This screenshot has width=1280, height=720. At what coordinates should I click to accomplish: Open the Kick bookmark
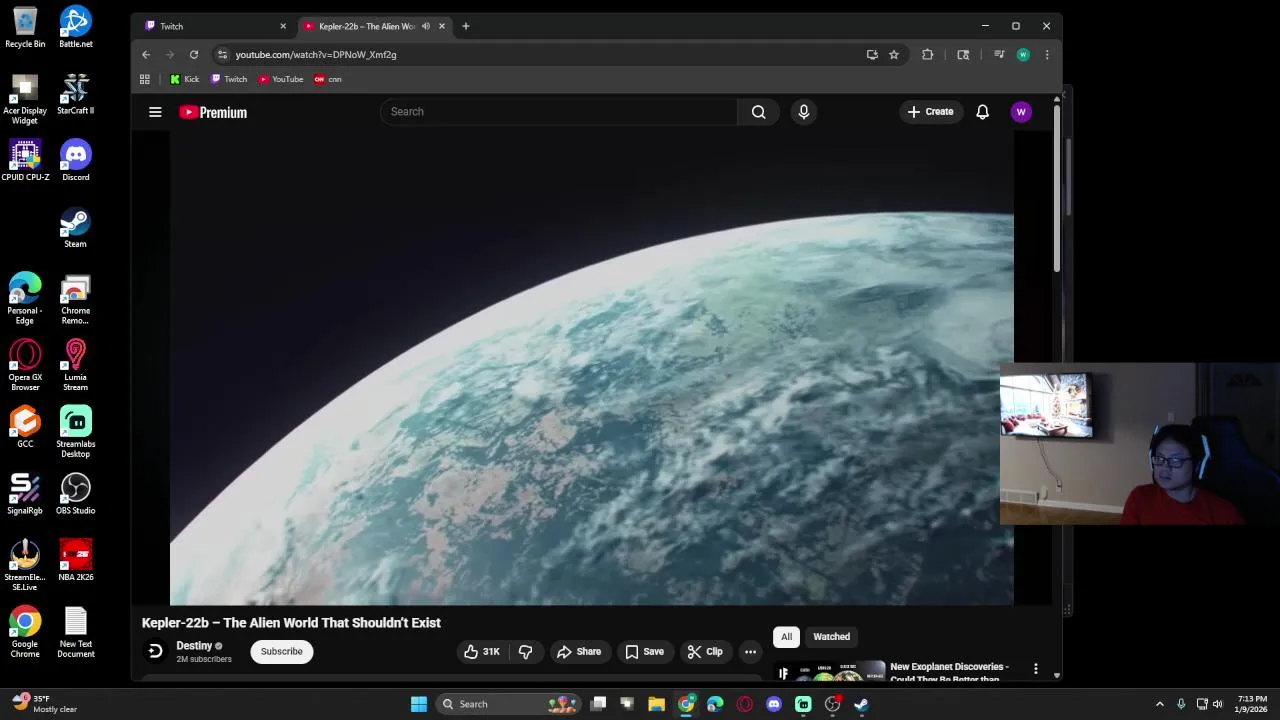(x=184, y=79)
